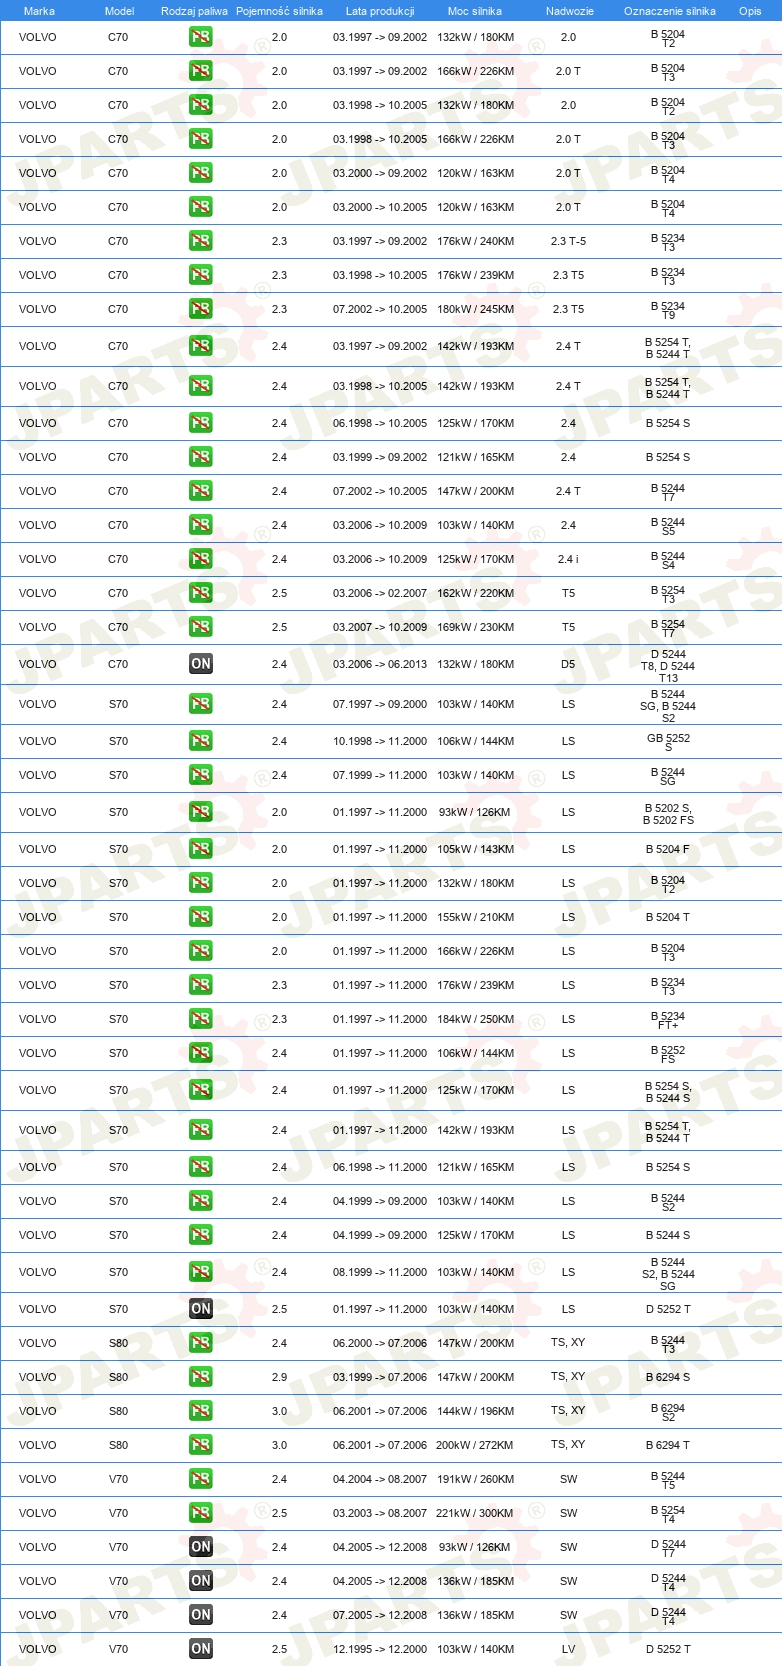The height and width of the screenshot is (1666, 782).
Task: Click the petrol icon in the C70 176kW/240KM row
Action: (201, 241)
